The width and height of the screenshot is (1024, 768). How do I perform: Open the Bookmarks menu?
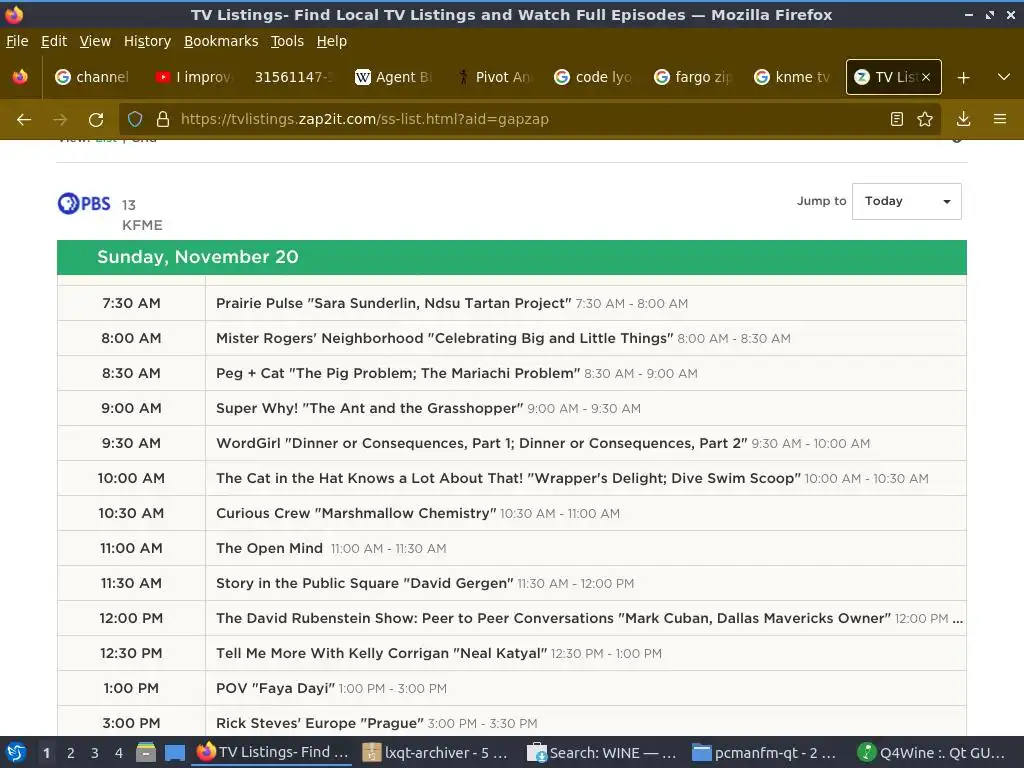(x=221, y=41)
